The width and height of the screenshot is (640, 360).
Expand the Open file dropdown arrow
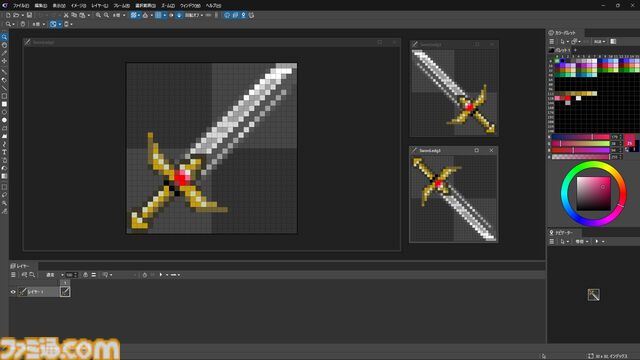(x=22, y=15)
